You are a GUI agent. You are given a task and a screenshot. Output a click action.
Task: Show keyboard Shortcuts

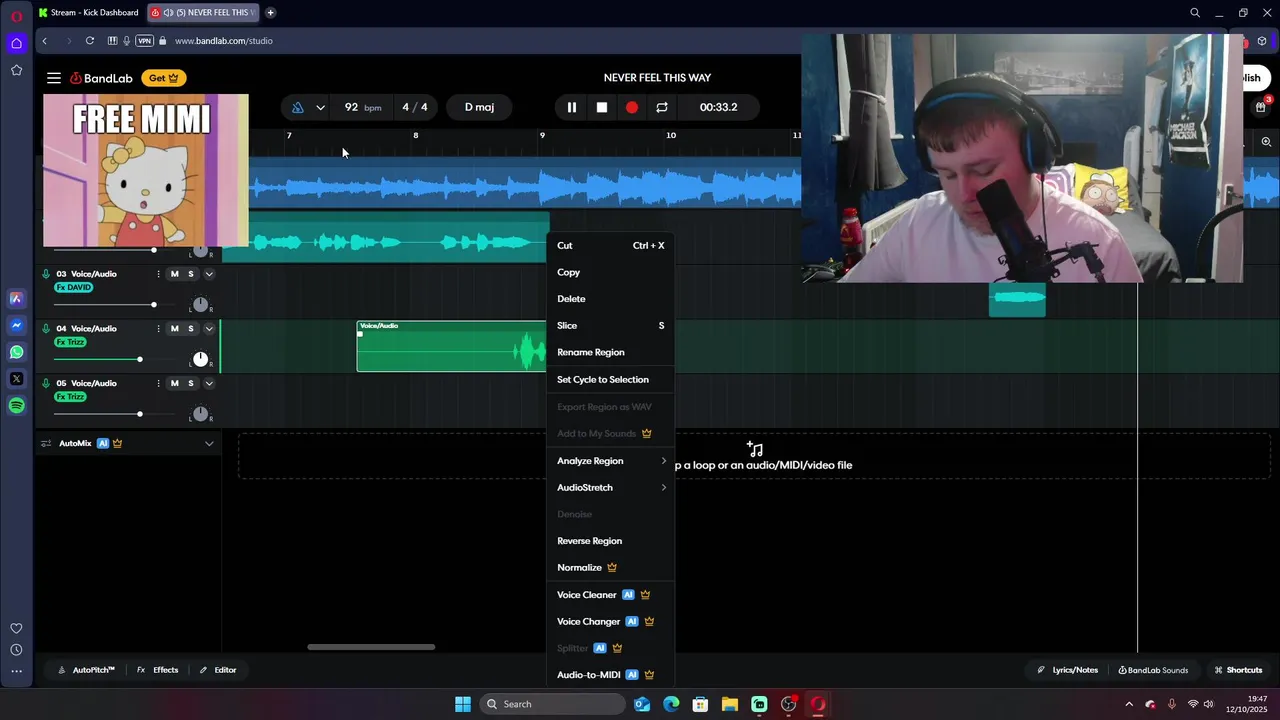pyautogui.click(x=1238, y=670)
